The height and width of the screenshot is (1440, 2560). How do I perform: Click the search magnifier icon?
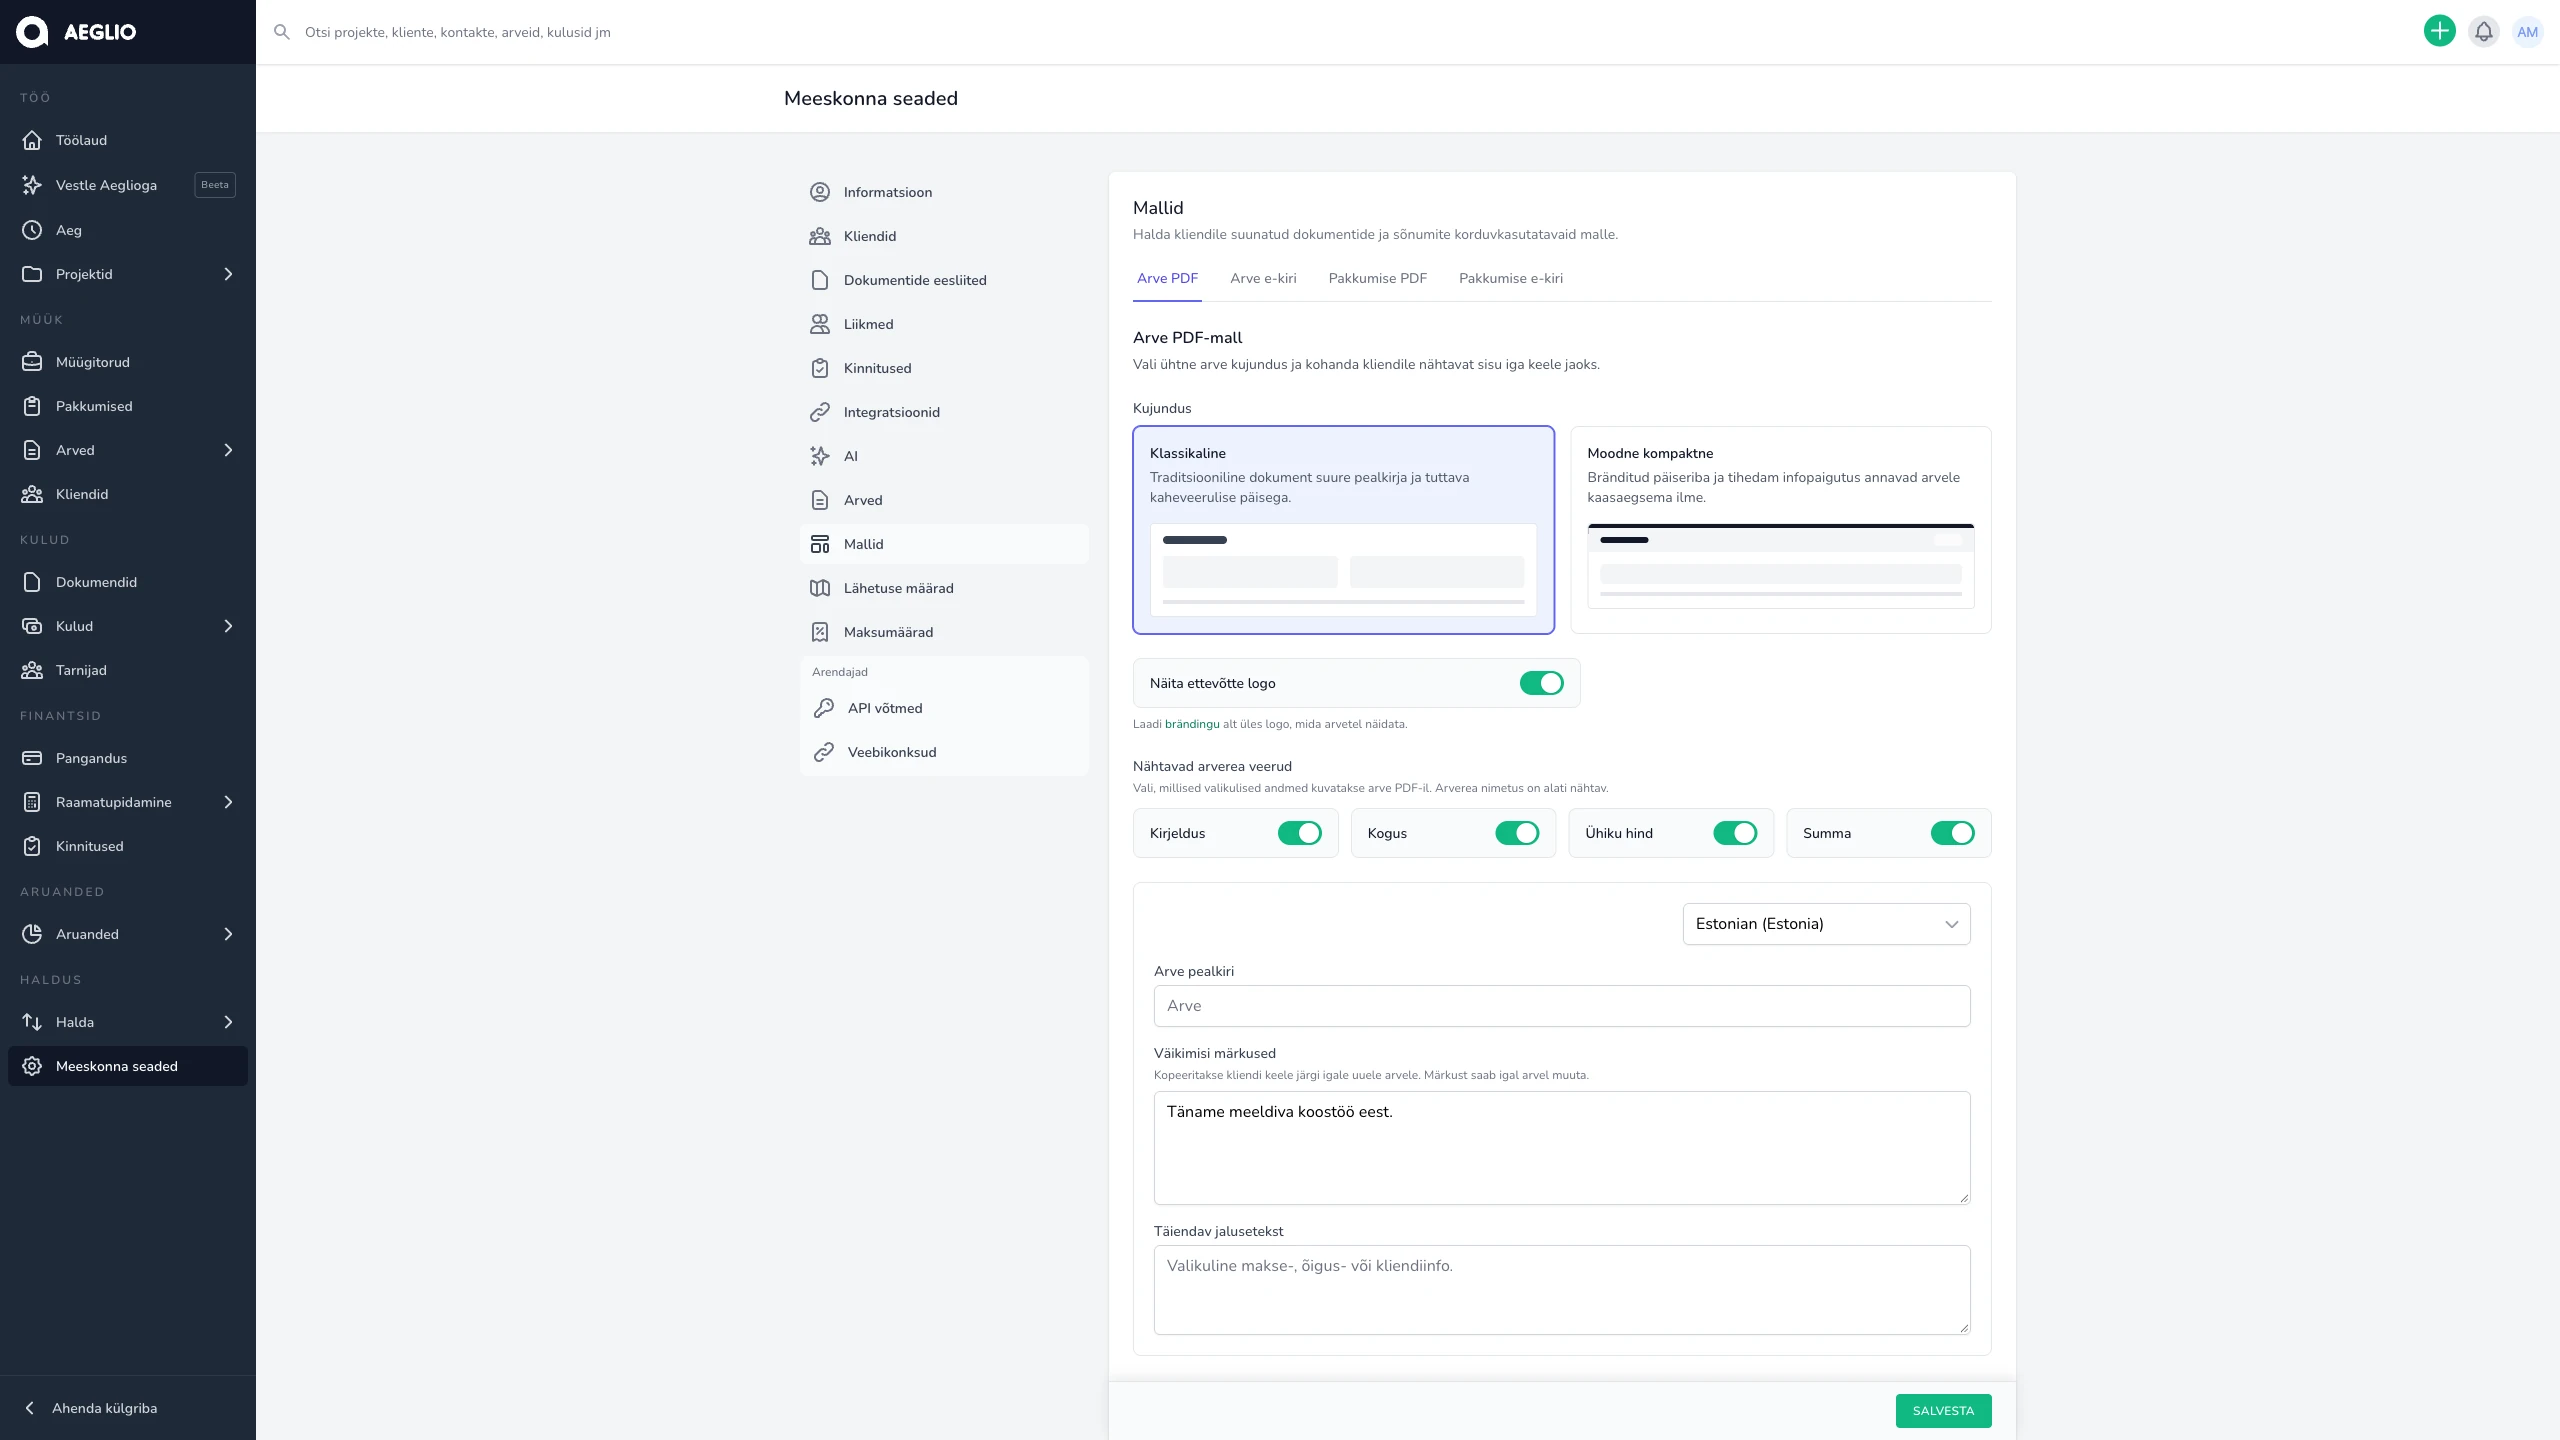[x=282, y=32]
